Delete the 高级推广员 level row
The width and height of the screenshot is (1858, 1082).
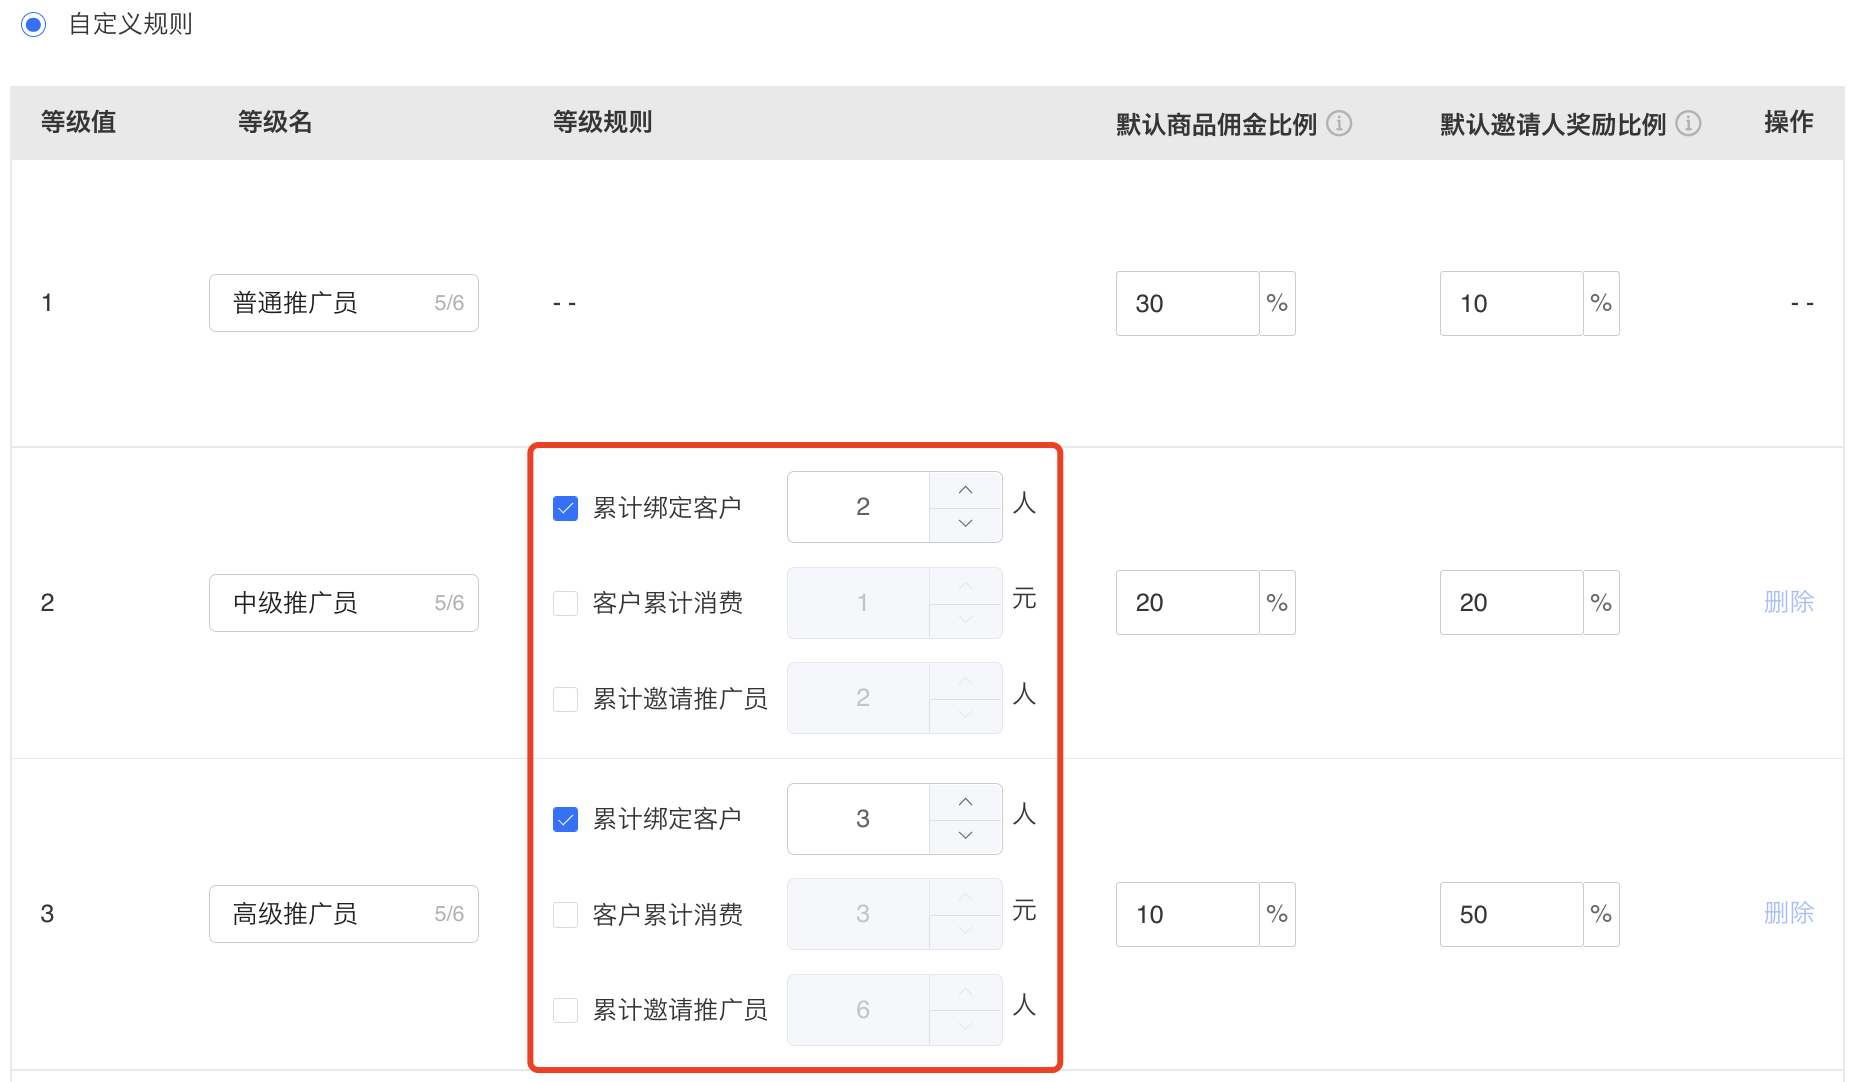pyautogui.click(x=1788, y=913)
